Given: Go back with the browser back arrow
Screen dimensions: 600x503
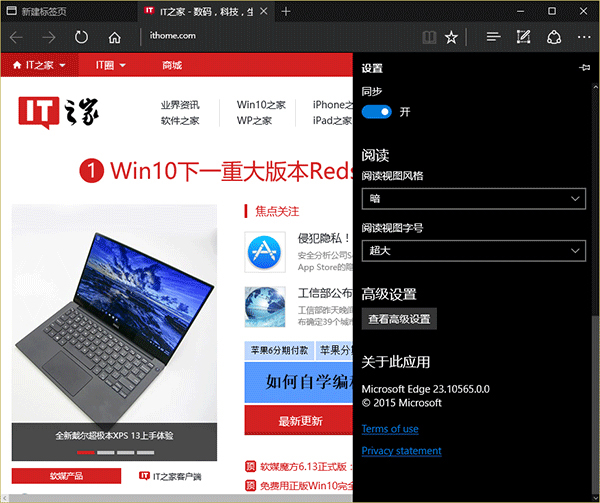Looking at the screenshot, I should 16,37.
